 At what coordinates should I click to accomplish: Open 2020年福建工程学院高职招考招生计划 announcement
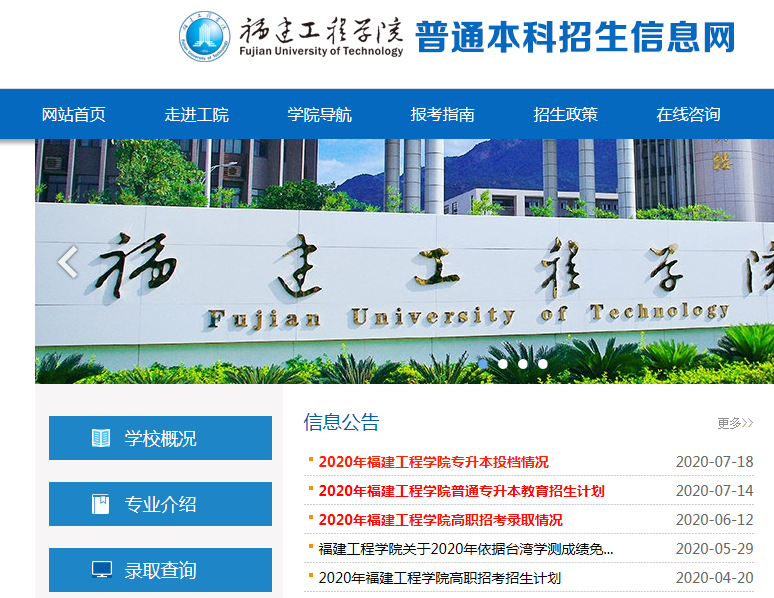(440, 578)
